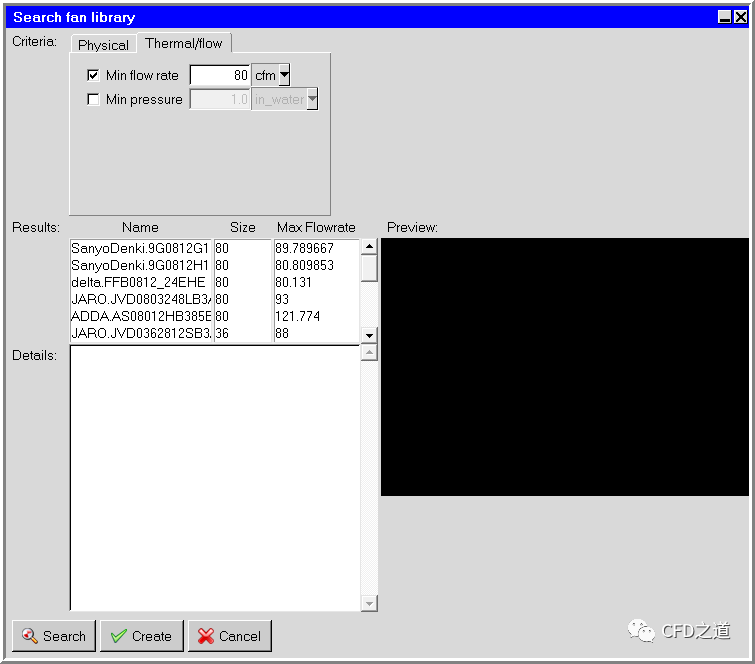This screenshot has height=664, width=755.
Task: Click the fan Preview black viewport
Action: [564, 366]
